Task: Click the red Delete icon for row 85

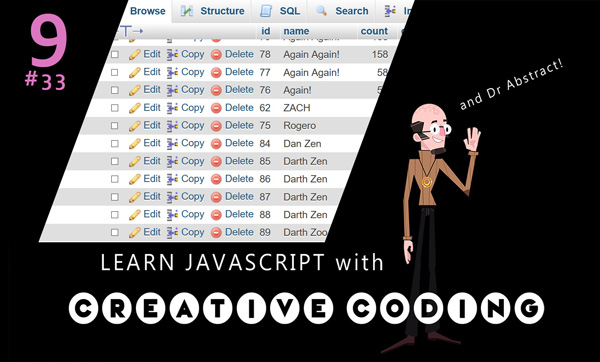Action: (216, 161)
